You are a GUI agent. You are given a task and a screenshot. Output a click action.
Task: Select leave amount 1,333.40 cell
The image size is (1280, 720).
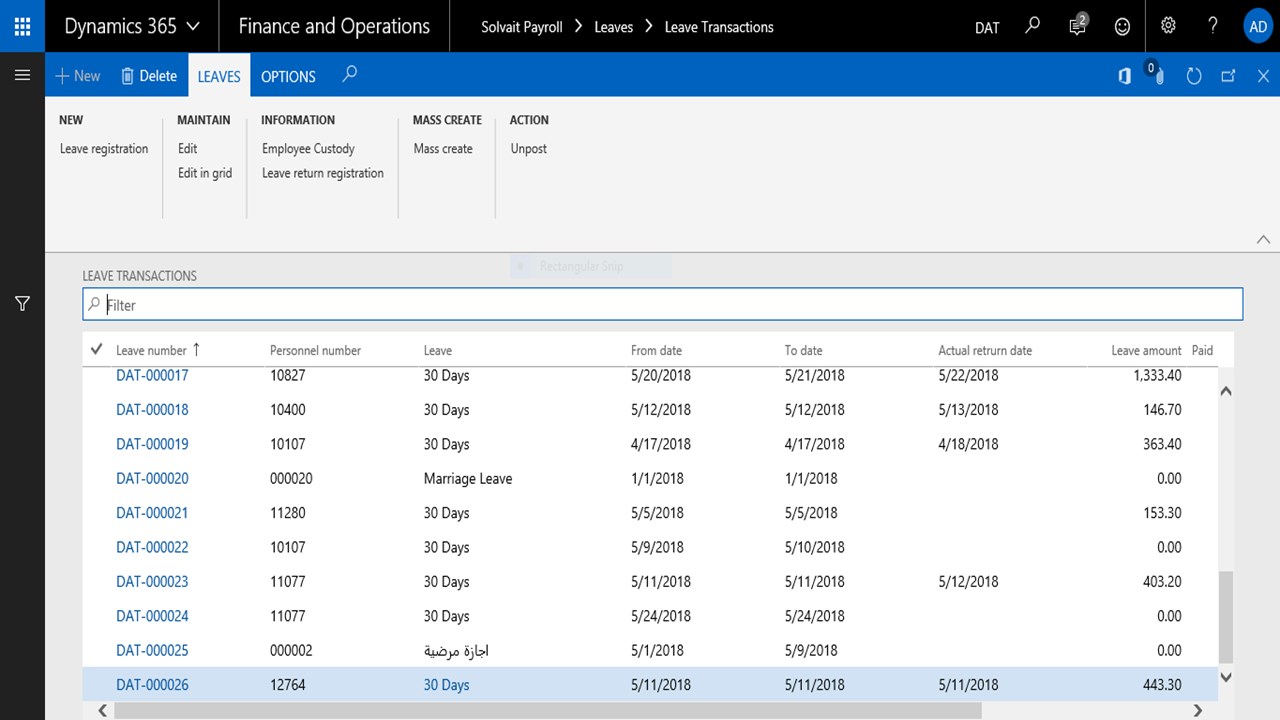point(1157,376)
